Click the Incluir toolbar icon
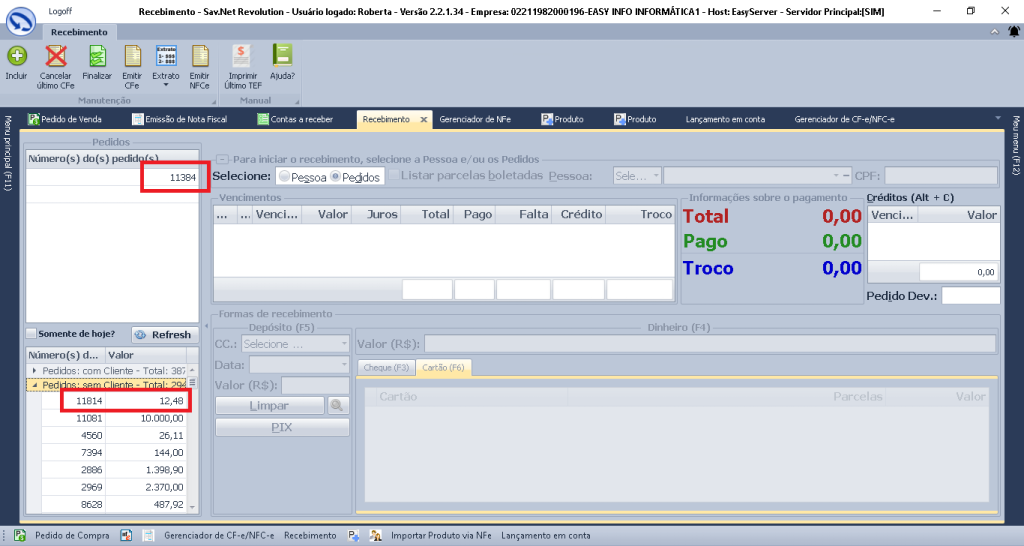Image resolution: width=1024 pixels, height=546 pixels. tap(16, 57)
